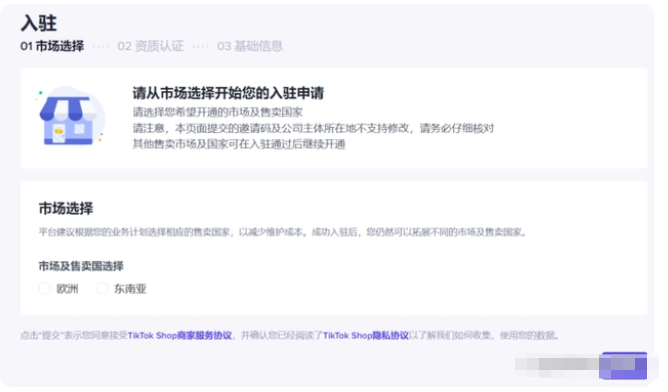Click the blurred gray button beside submit
The image size is (668, 392).
click(x=556, y=365)
